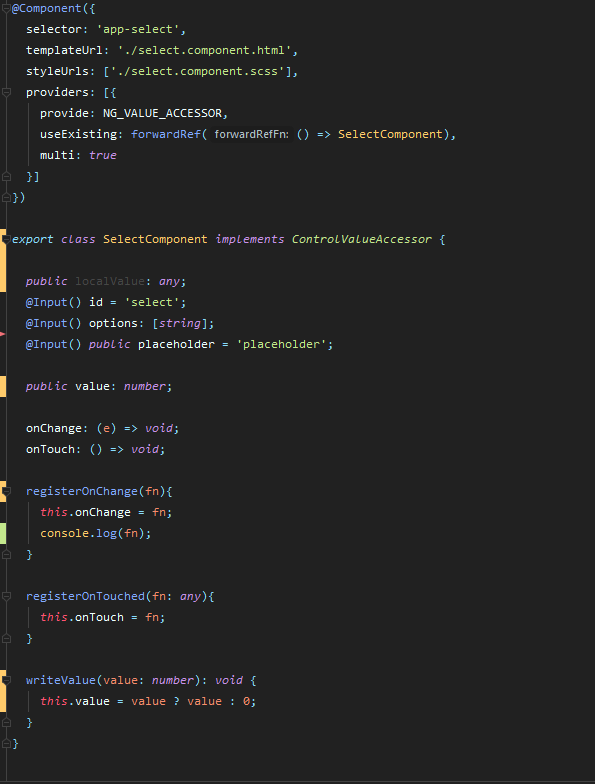Click the void return type of writeValue
Viewport: 595px width, 784px height.
pos(228,680)
